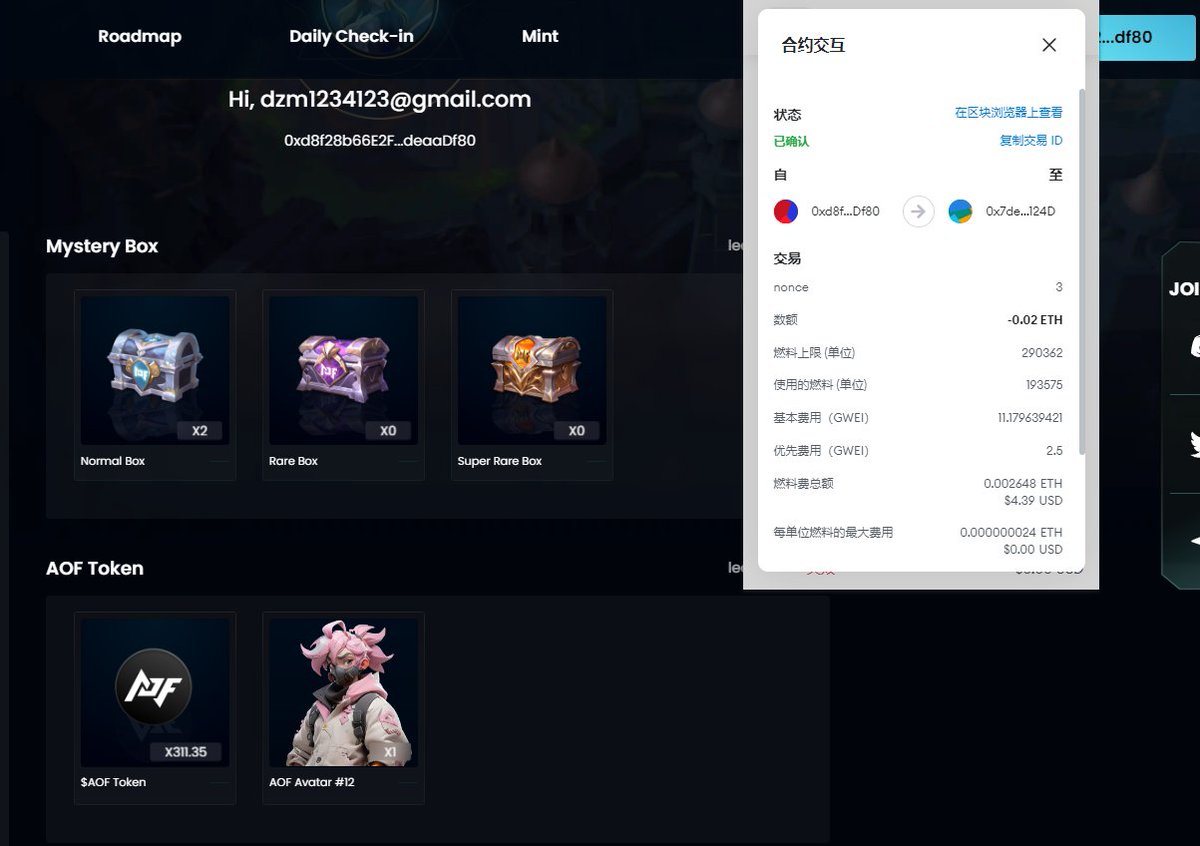The image size is (1200, 846).
Task: Open the Mint page
Action: click(x=540, y=36)
